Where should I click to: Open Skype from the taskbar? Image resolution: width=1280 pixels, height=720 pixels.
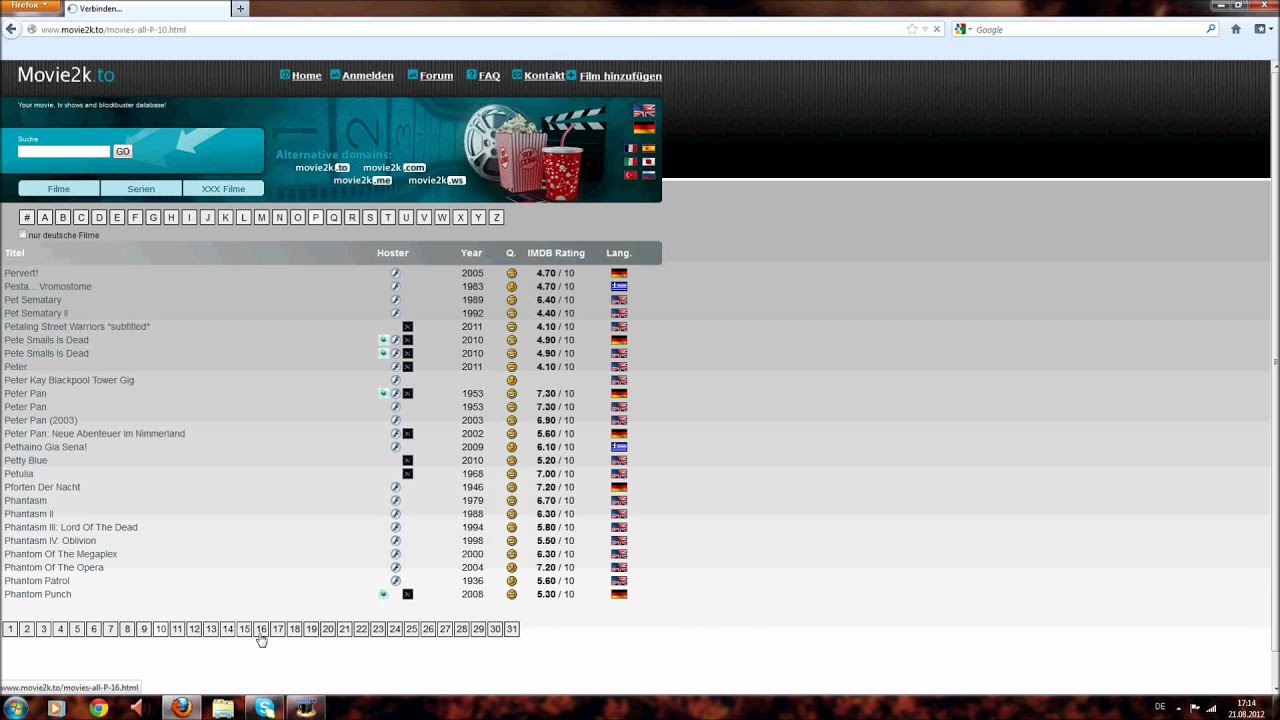265,708
